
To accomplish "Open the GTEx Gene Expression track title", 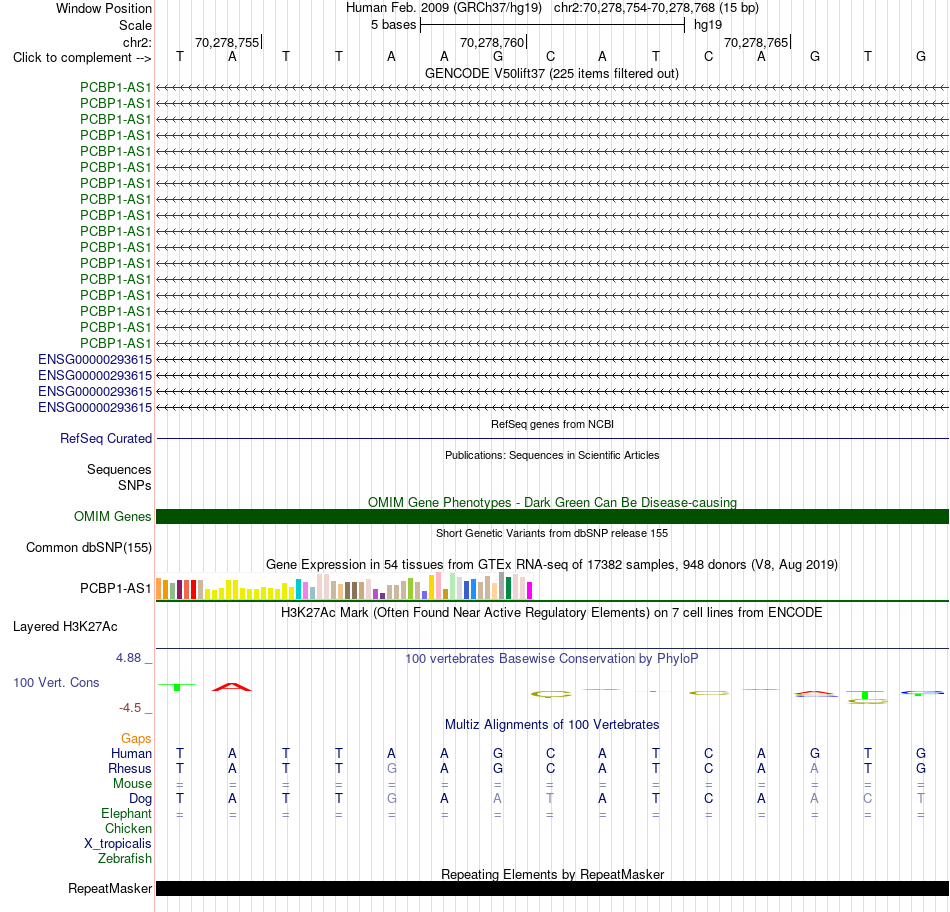I will coord(552,564).
